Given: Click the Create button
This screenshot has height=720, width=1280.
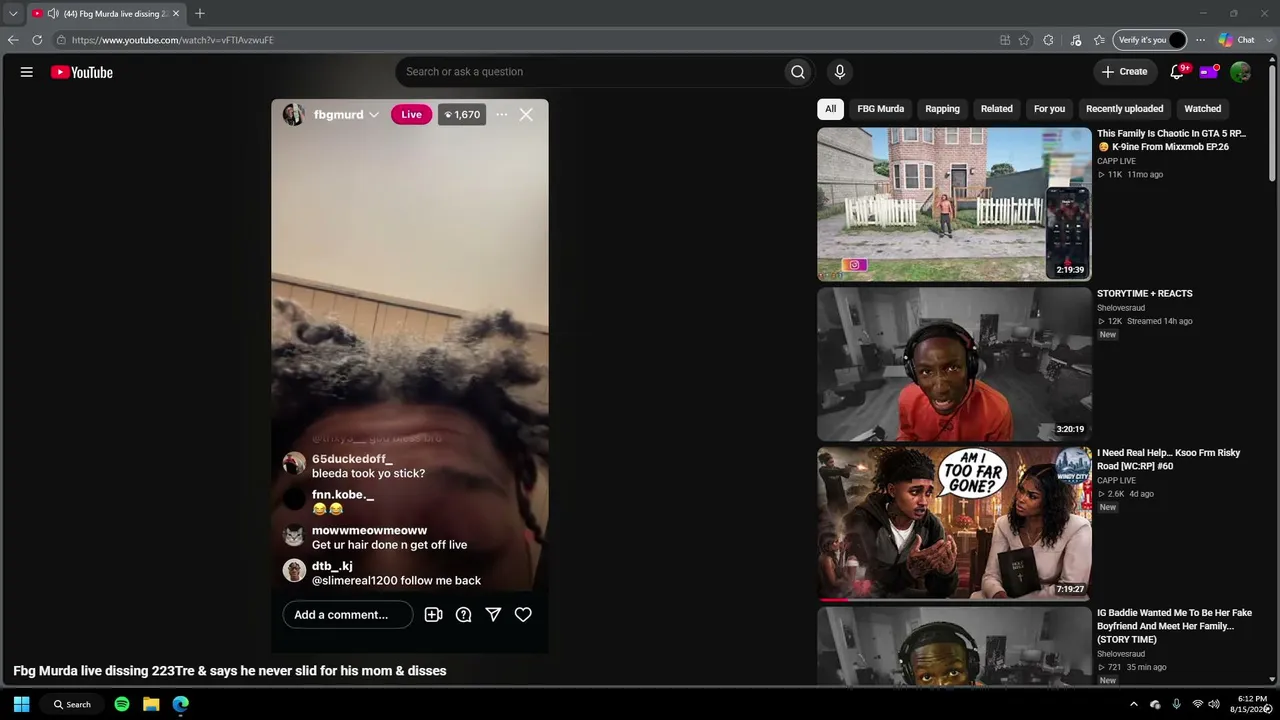Looking at the screenshot, I should (x=1125, y=72).
